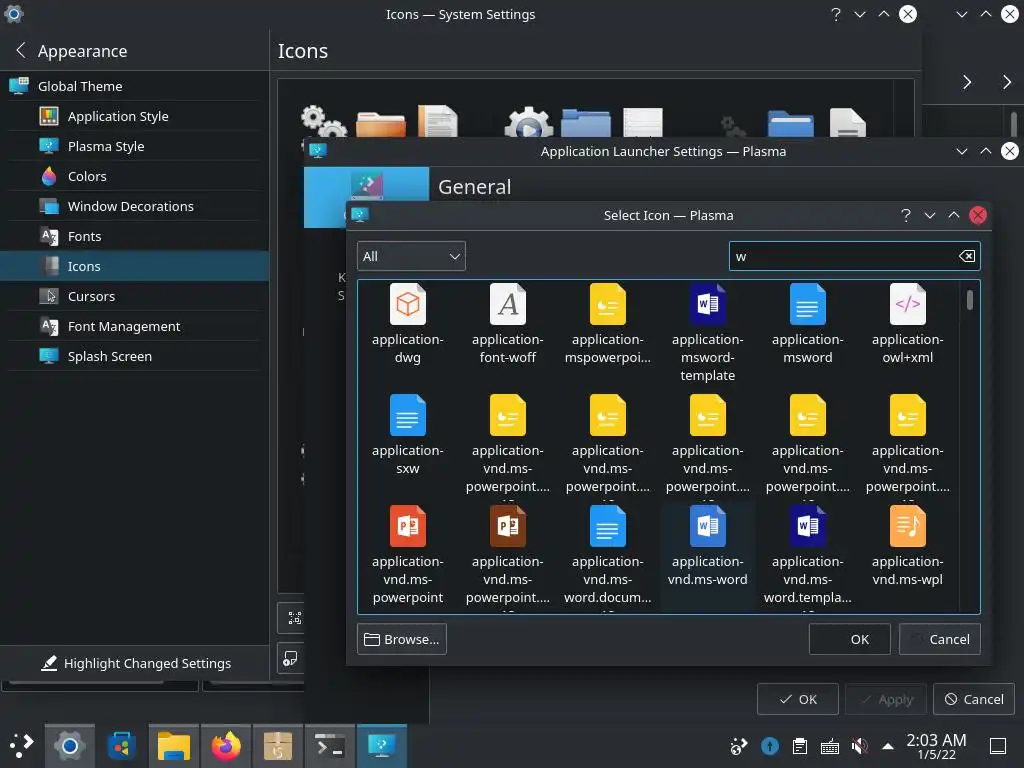Go back from Appearance sidebar
The height and width of the screenshot is (768, 1024).
[x=21, y=50]
